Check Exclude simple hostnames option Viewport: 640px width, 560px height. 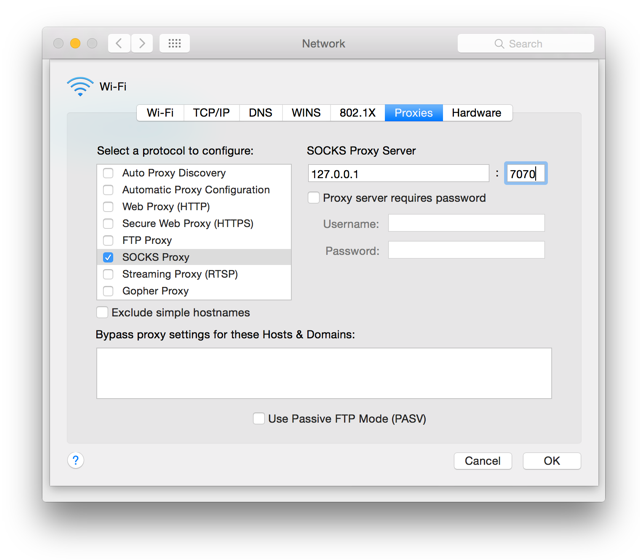click(x=103, y=313)
